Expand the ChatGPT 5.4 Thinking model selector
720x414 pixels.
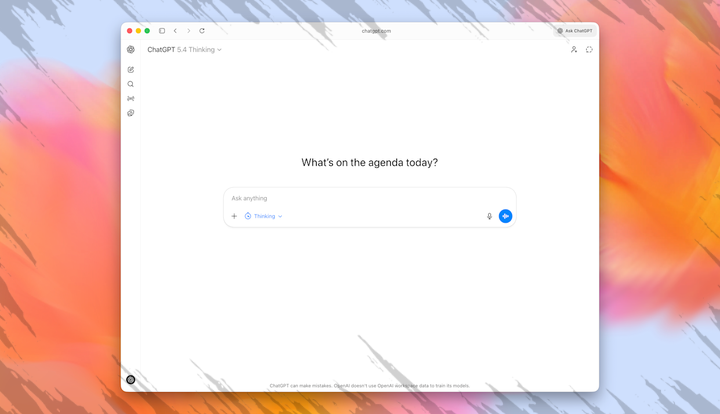185,50
